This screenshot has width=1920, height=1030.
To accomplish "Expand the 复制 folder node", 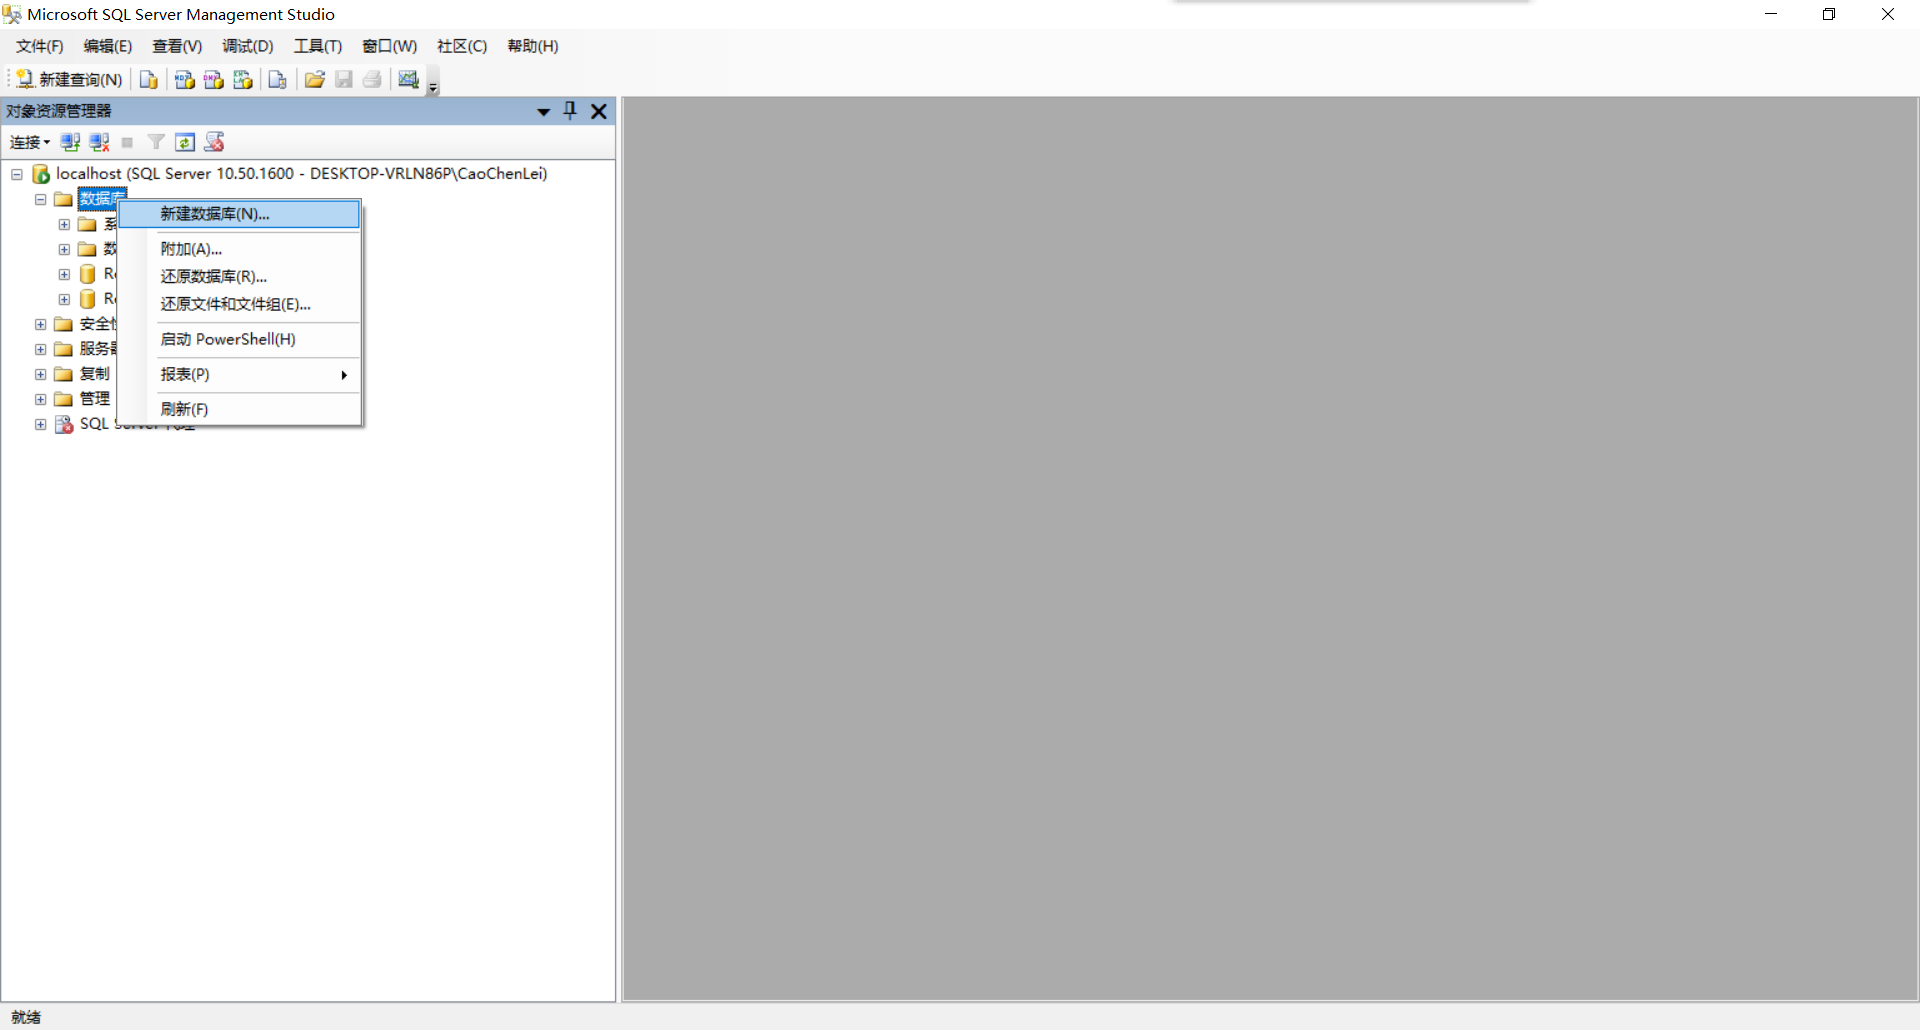I will coord(41,374).
